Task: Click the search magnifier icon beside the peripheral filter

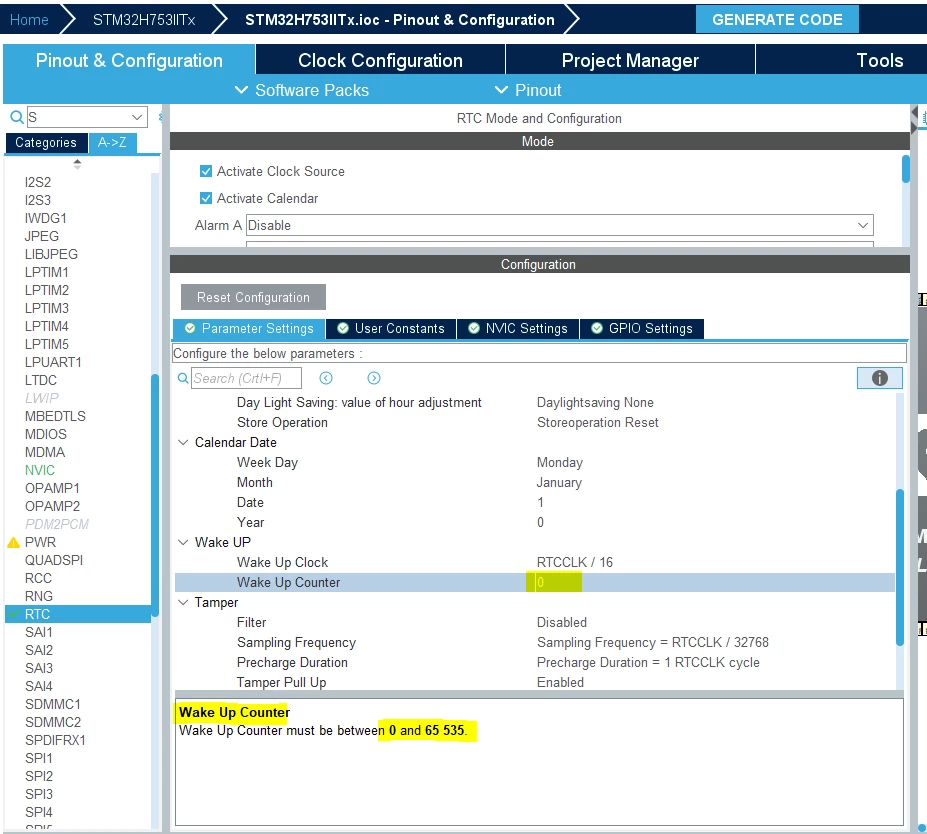Action: (x=17, y=117)
